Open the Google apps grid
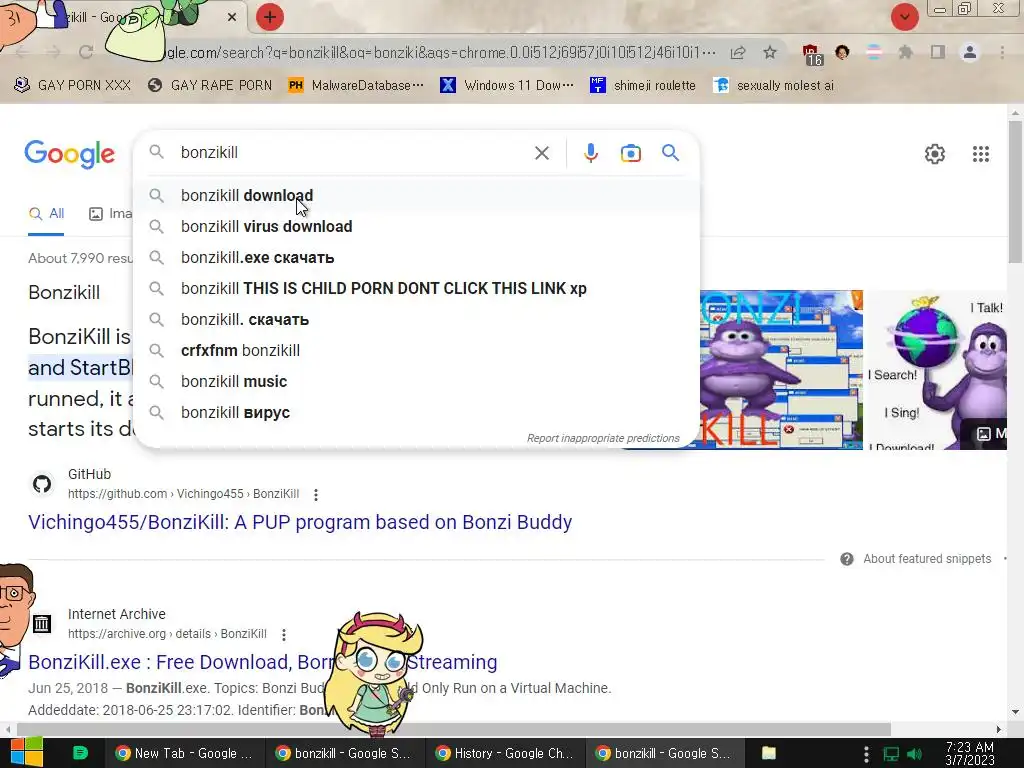1024x768 pixels. 981,154
